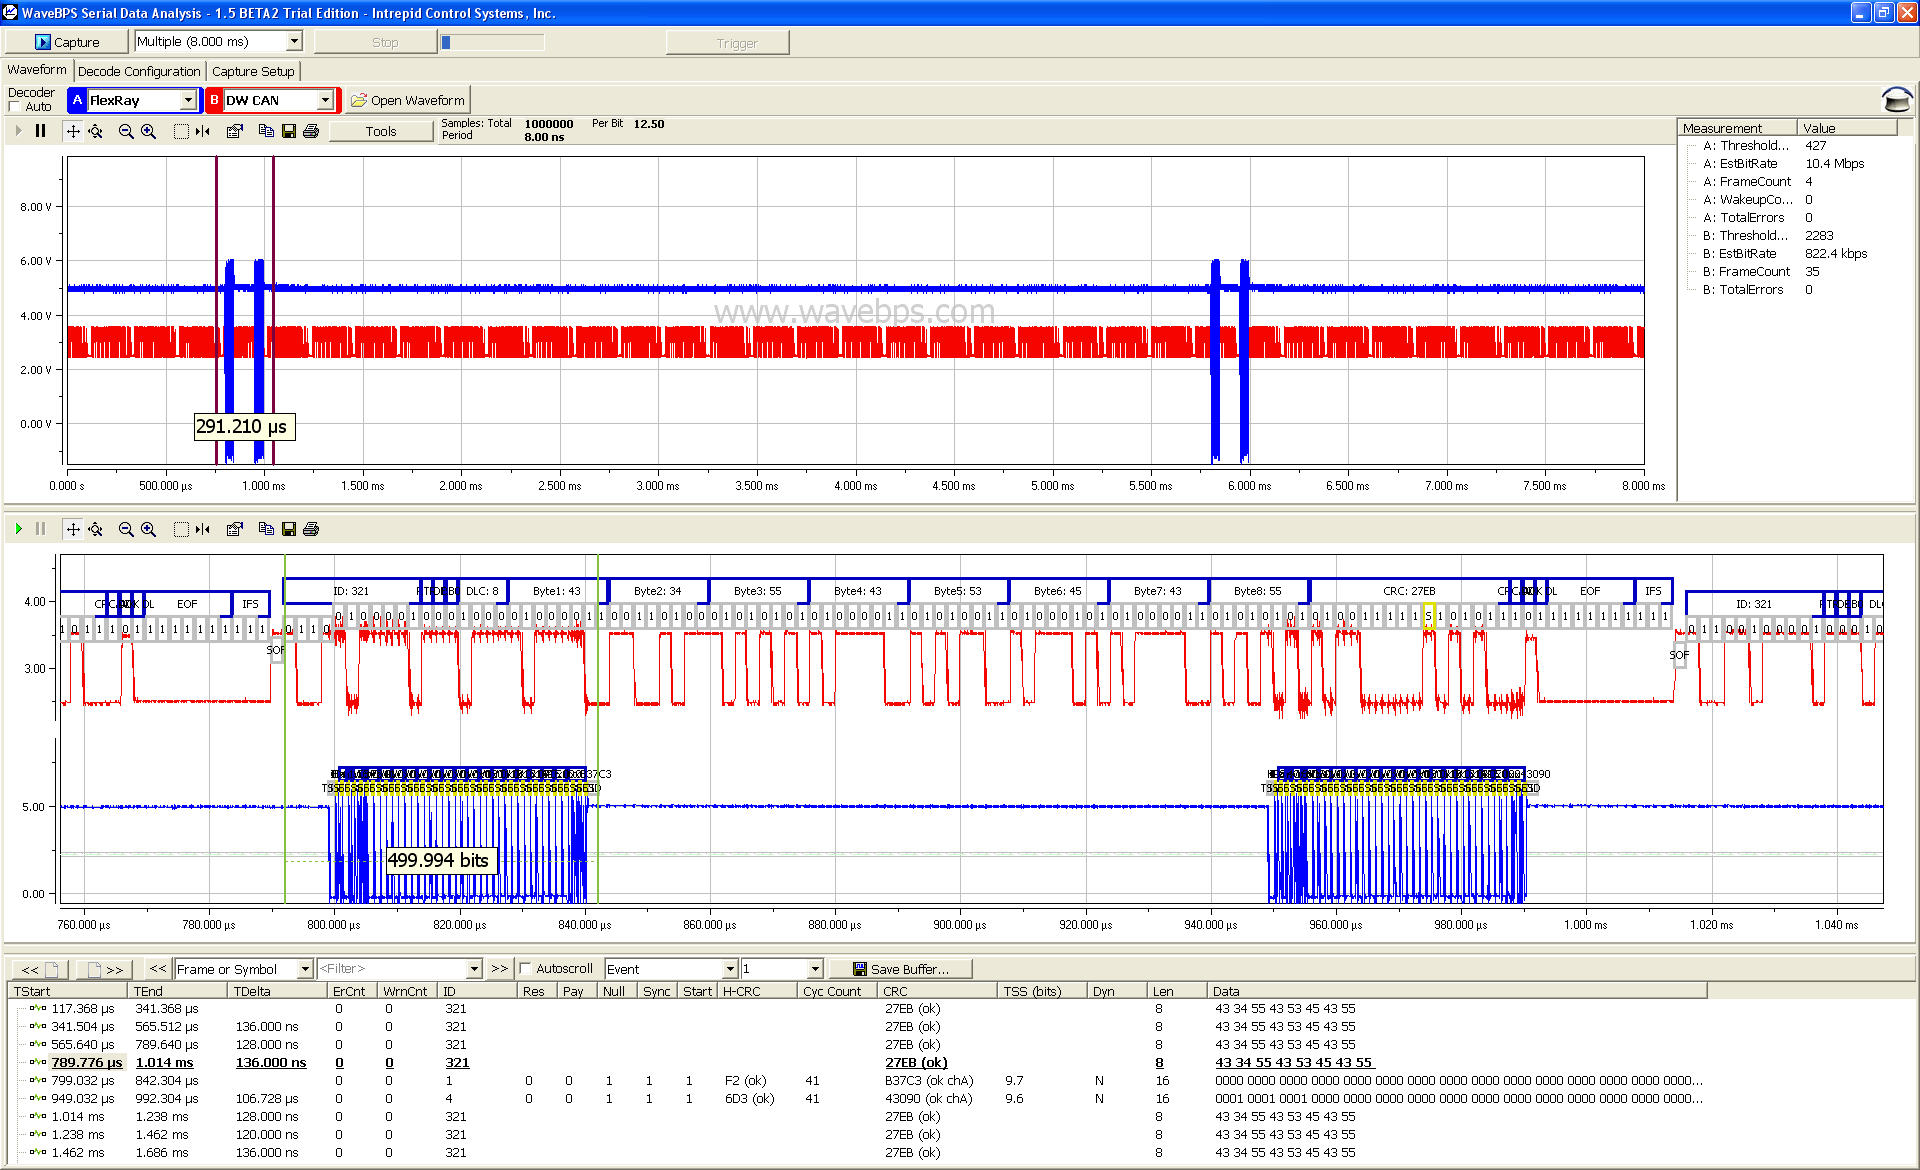The width and height of the screenshot is (1920, 1170).
Task: Click the search backward << button
Action: (158, 968)
